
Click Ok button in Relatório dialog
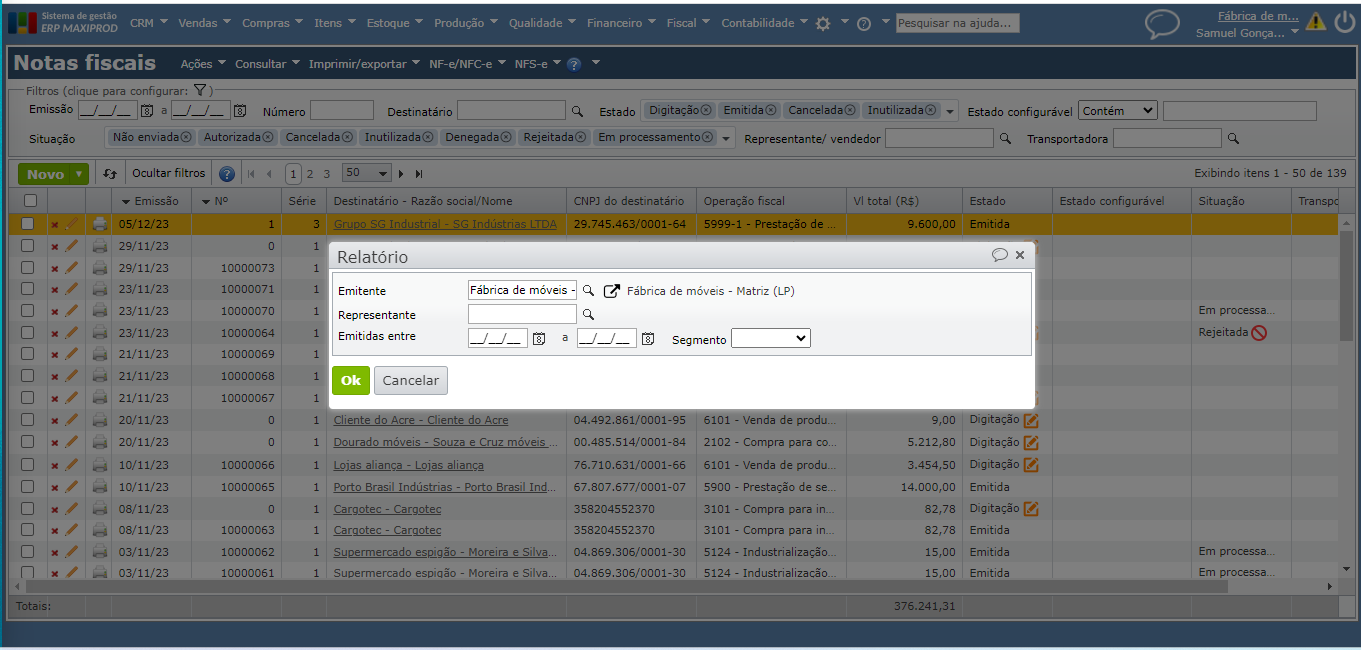click(351, 380)
